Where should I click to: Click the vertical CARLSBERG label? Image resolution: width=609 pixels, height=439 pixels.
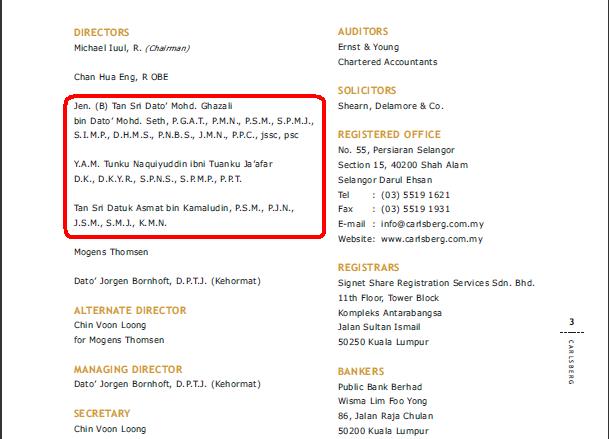click(x=571, y=362)
